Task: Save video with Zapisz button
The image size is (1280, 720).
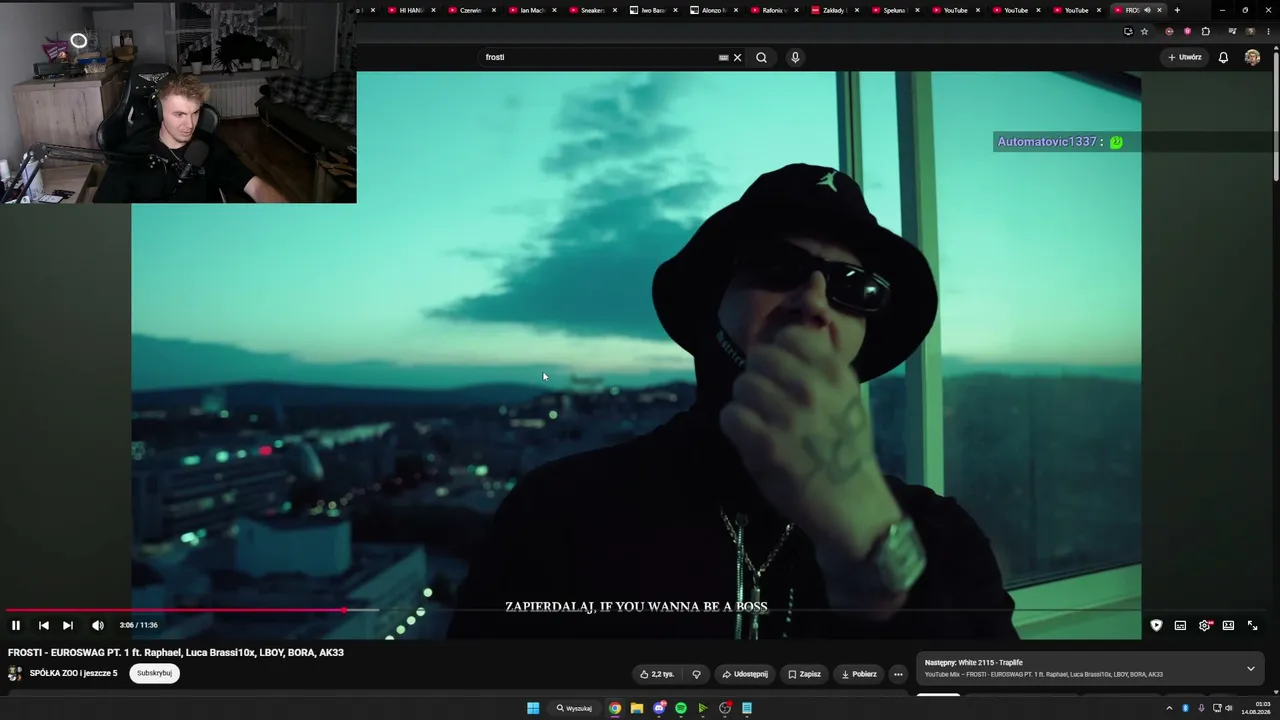Action: tap(804, 674)
